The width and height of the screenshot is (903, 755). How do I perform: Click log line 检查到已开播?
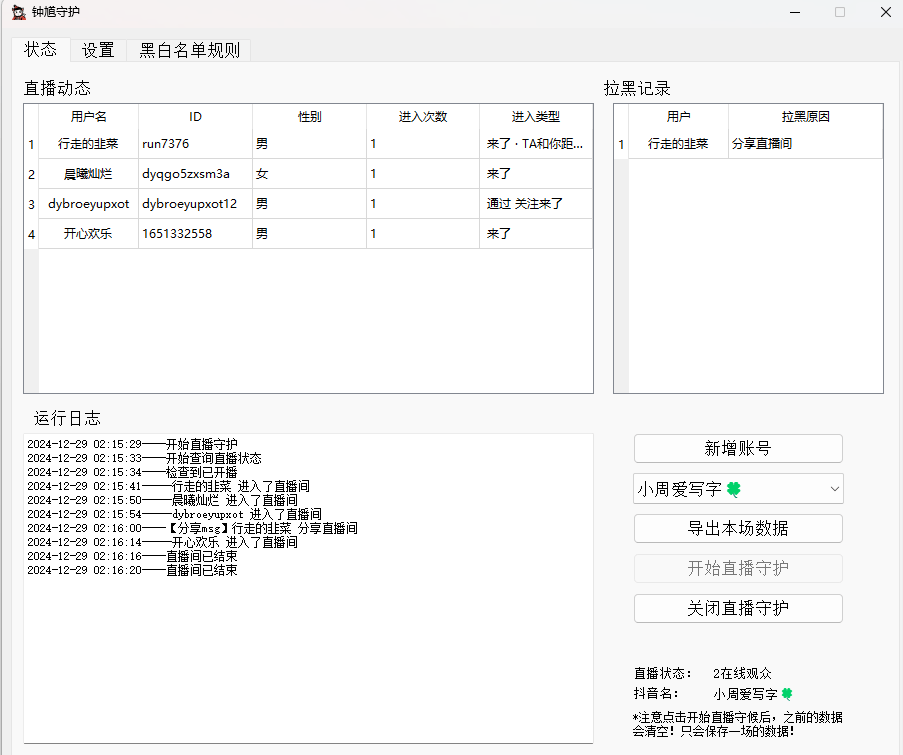pos(132,472)
